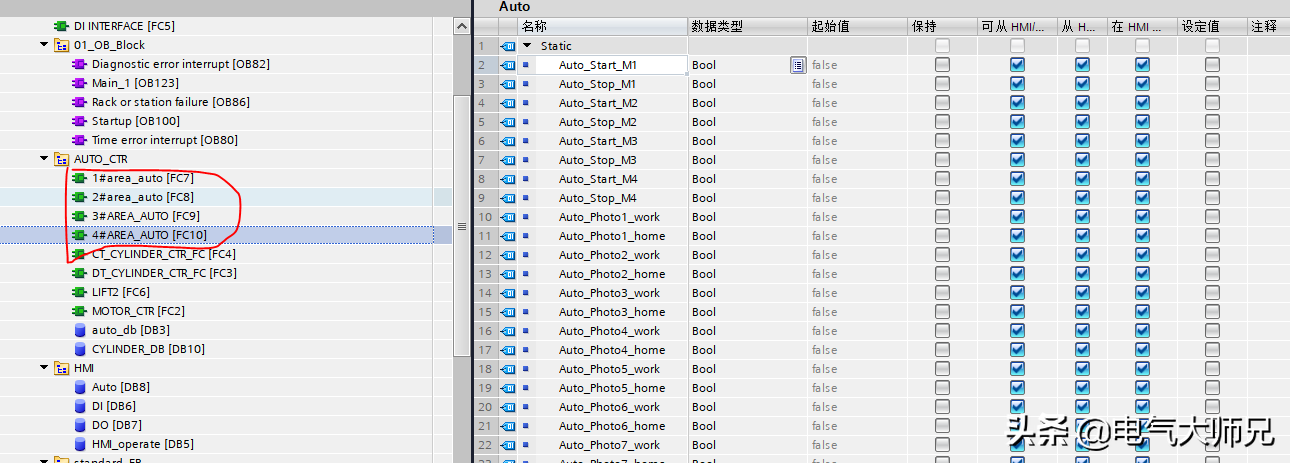The image size is (1290, 463).
Task: Select row number 18 header
Action: [x=485, y=369]
